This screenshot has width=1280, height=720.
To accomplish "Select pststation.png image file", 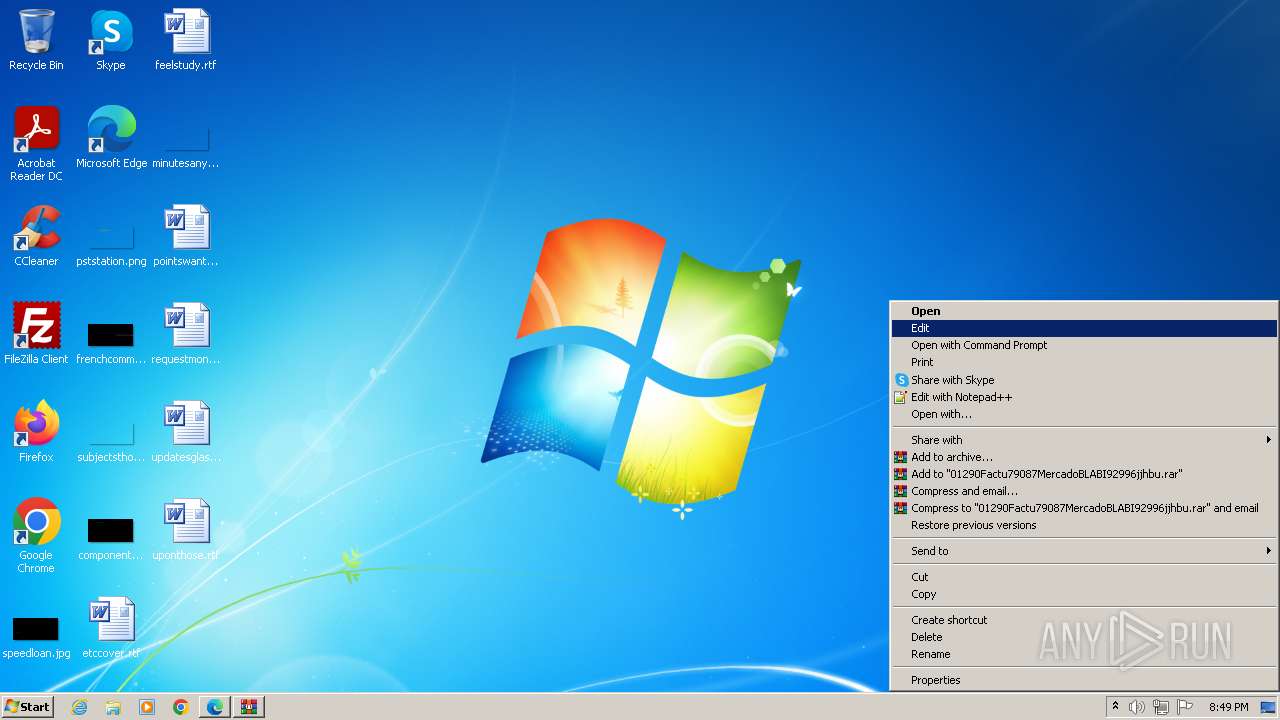I will [x=111, y=241].
